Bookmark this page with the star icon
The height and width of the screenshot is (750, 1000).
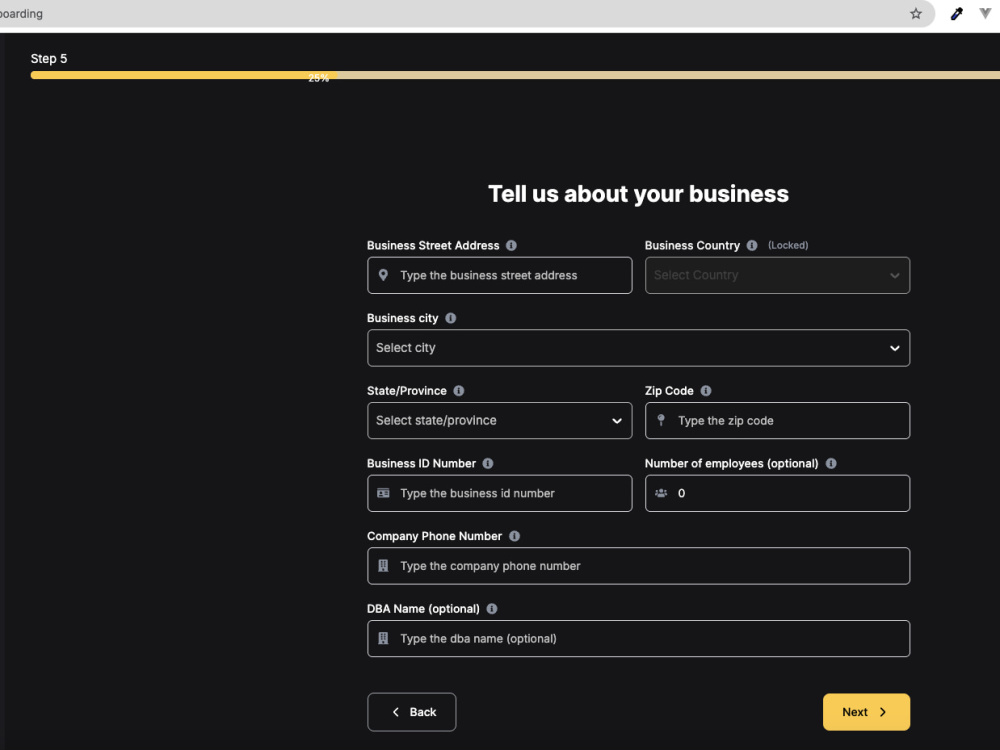[x=916, y=13]
